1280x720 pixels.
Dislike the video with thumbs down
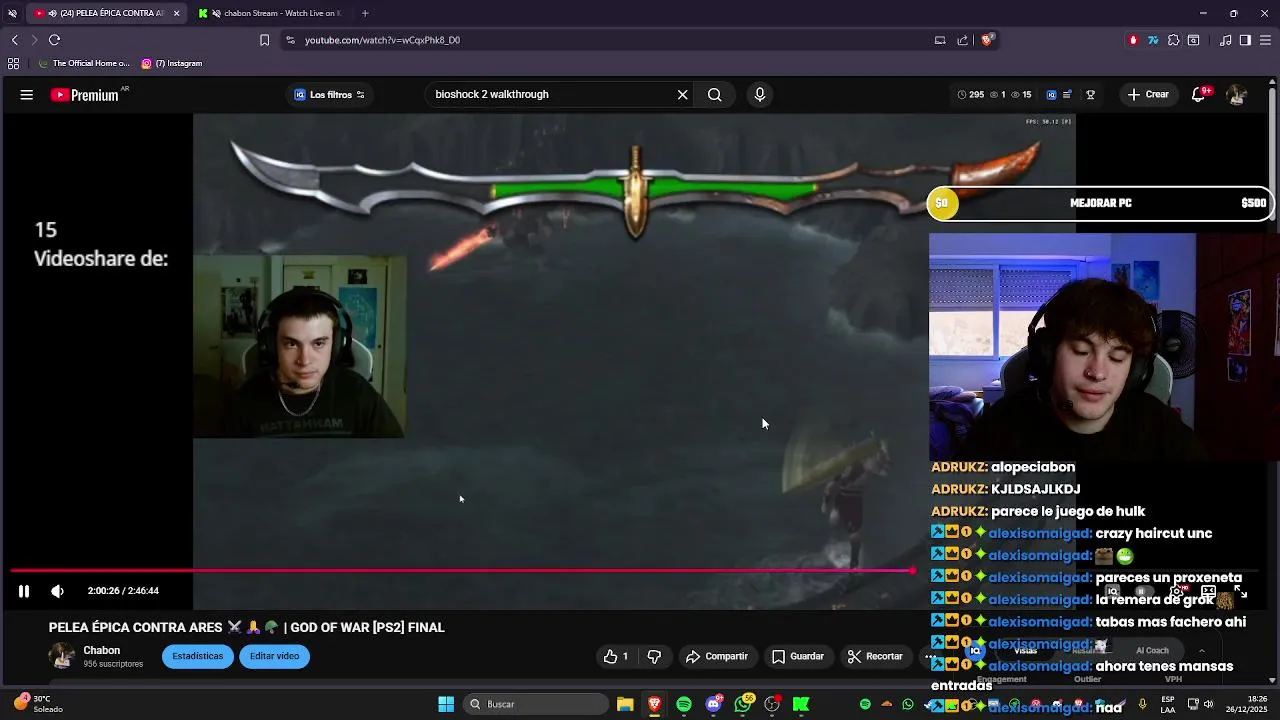[654, 656]
